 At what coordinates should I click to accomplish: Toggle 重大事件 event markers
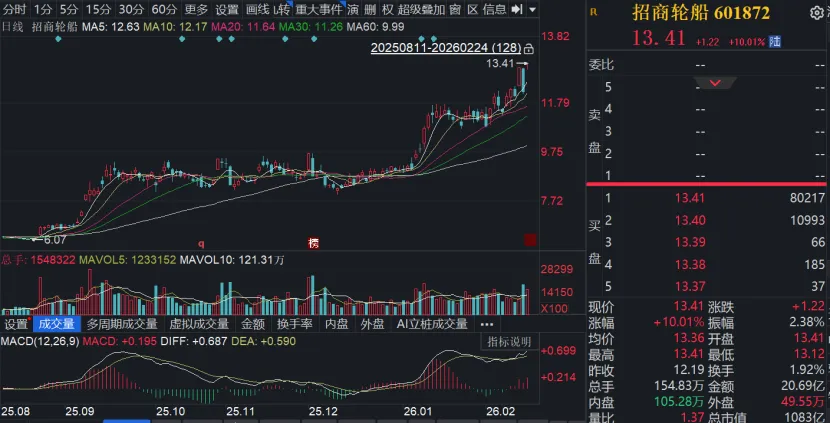tap(319, 9)
